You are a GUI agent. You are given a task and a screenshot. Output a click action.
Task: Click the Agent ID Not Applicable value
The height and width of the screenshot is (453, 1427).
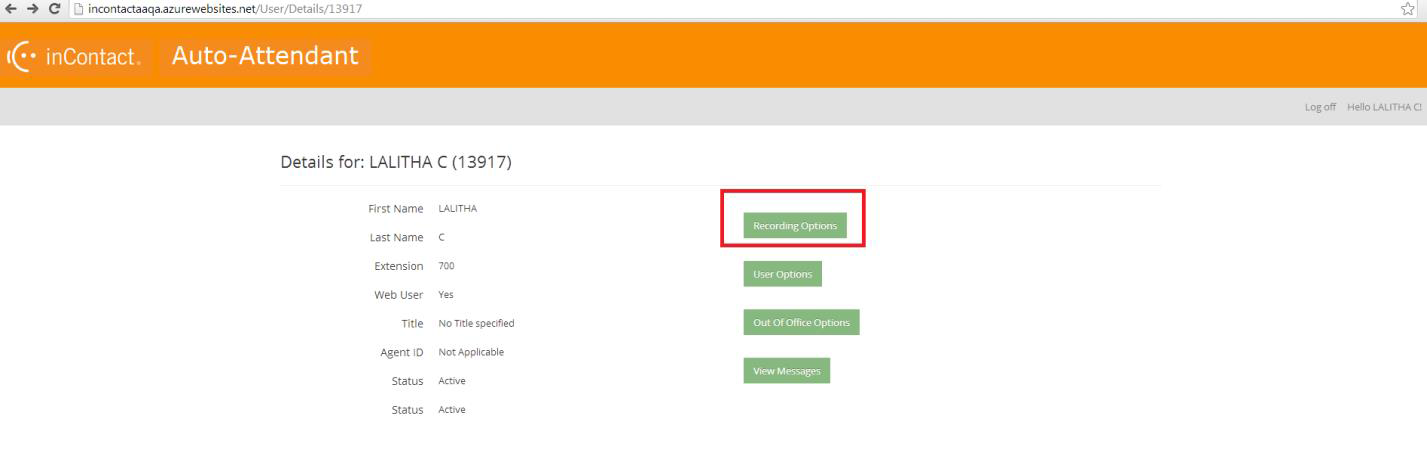point(471,352)
